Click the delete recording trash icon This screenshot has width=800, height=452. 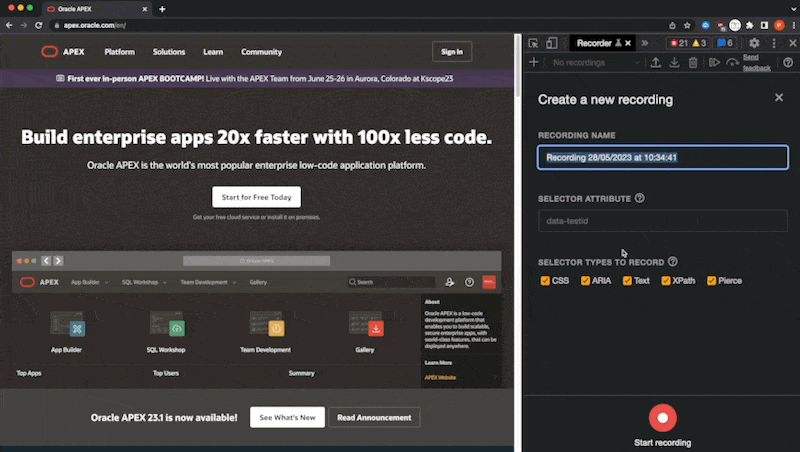coord(693,62)
